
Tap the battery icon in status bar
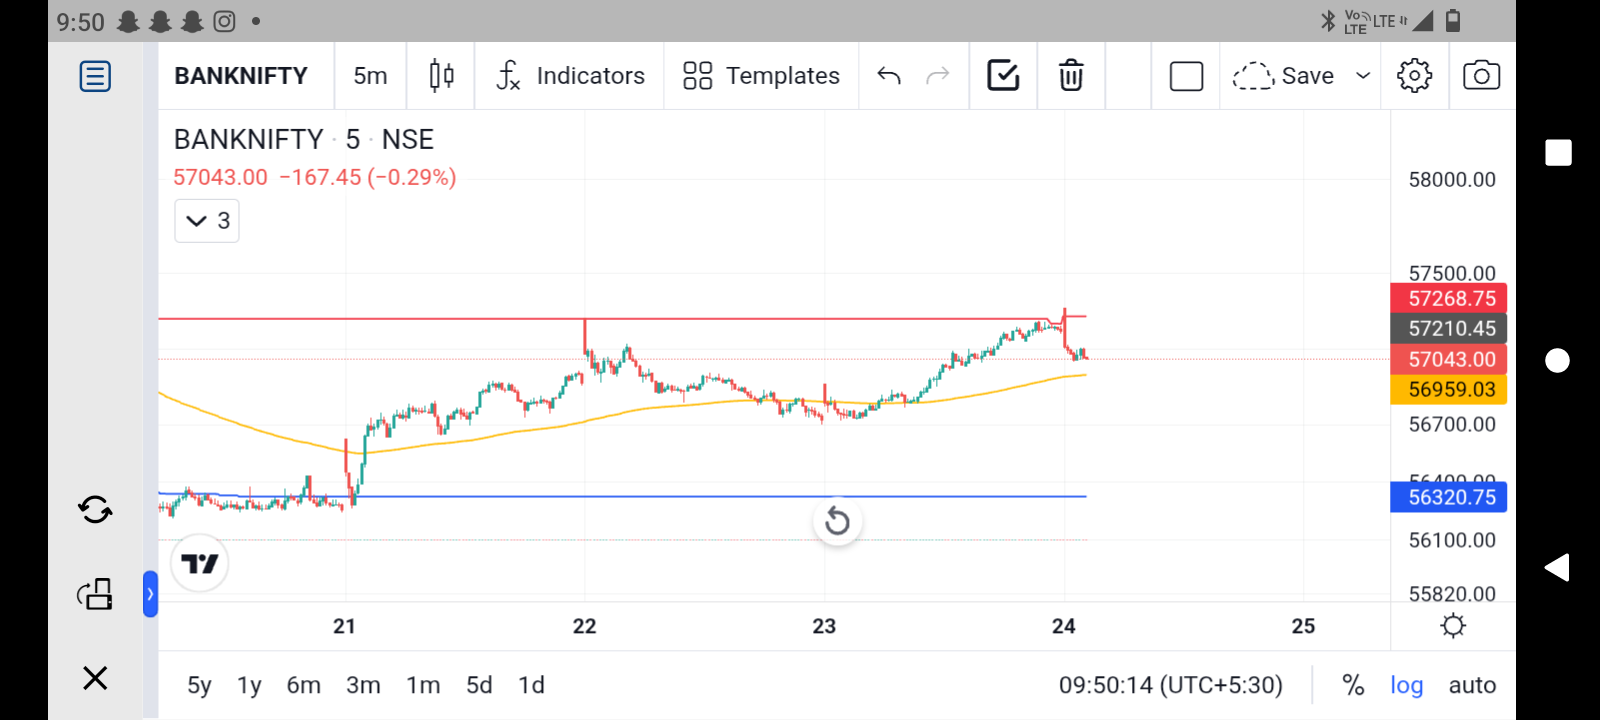[x=1453, y=20]
